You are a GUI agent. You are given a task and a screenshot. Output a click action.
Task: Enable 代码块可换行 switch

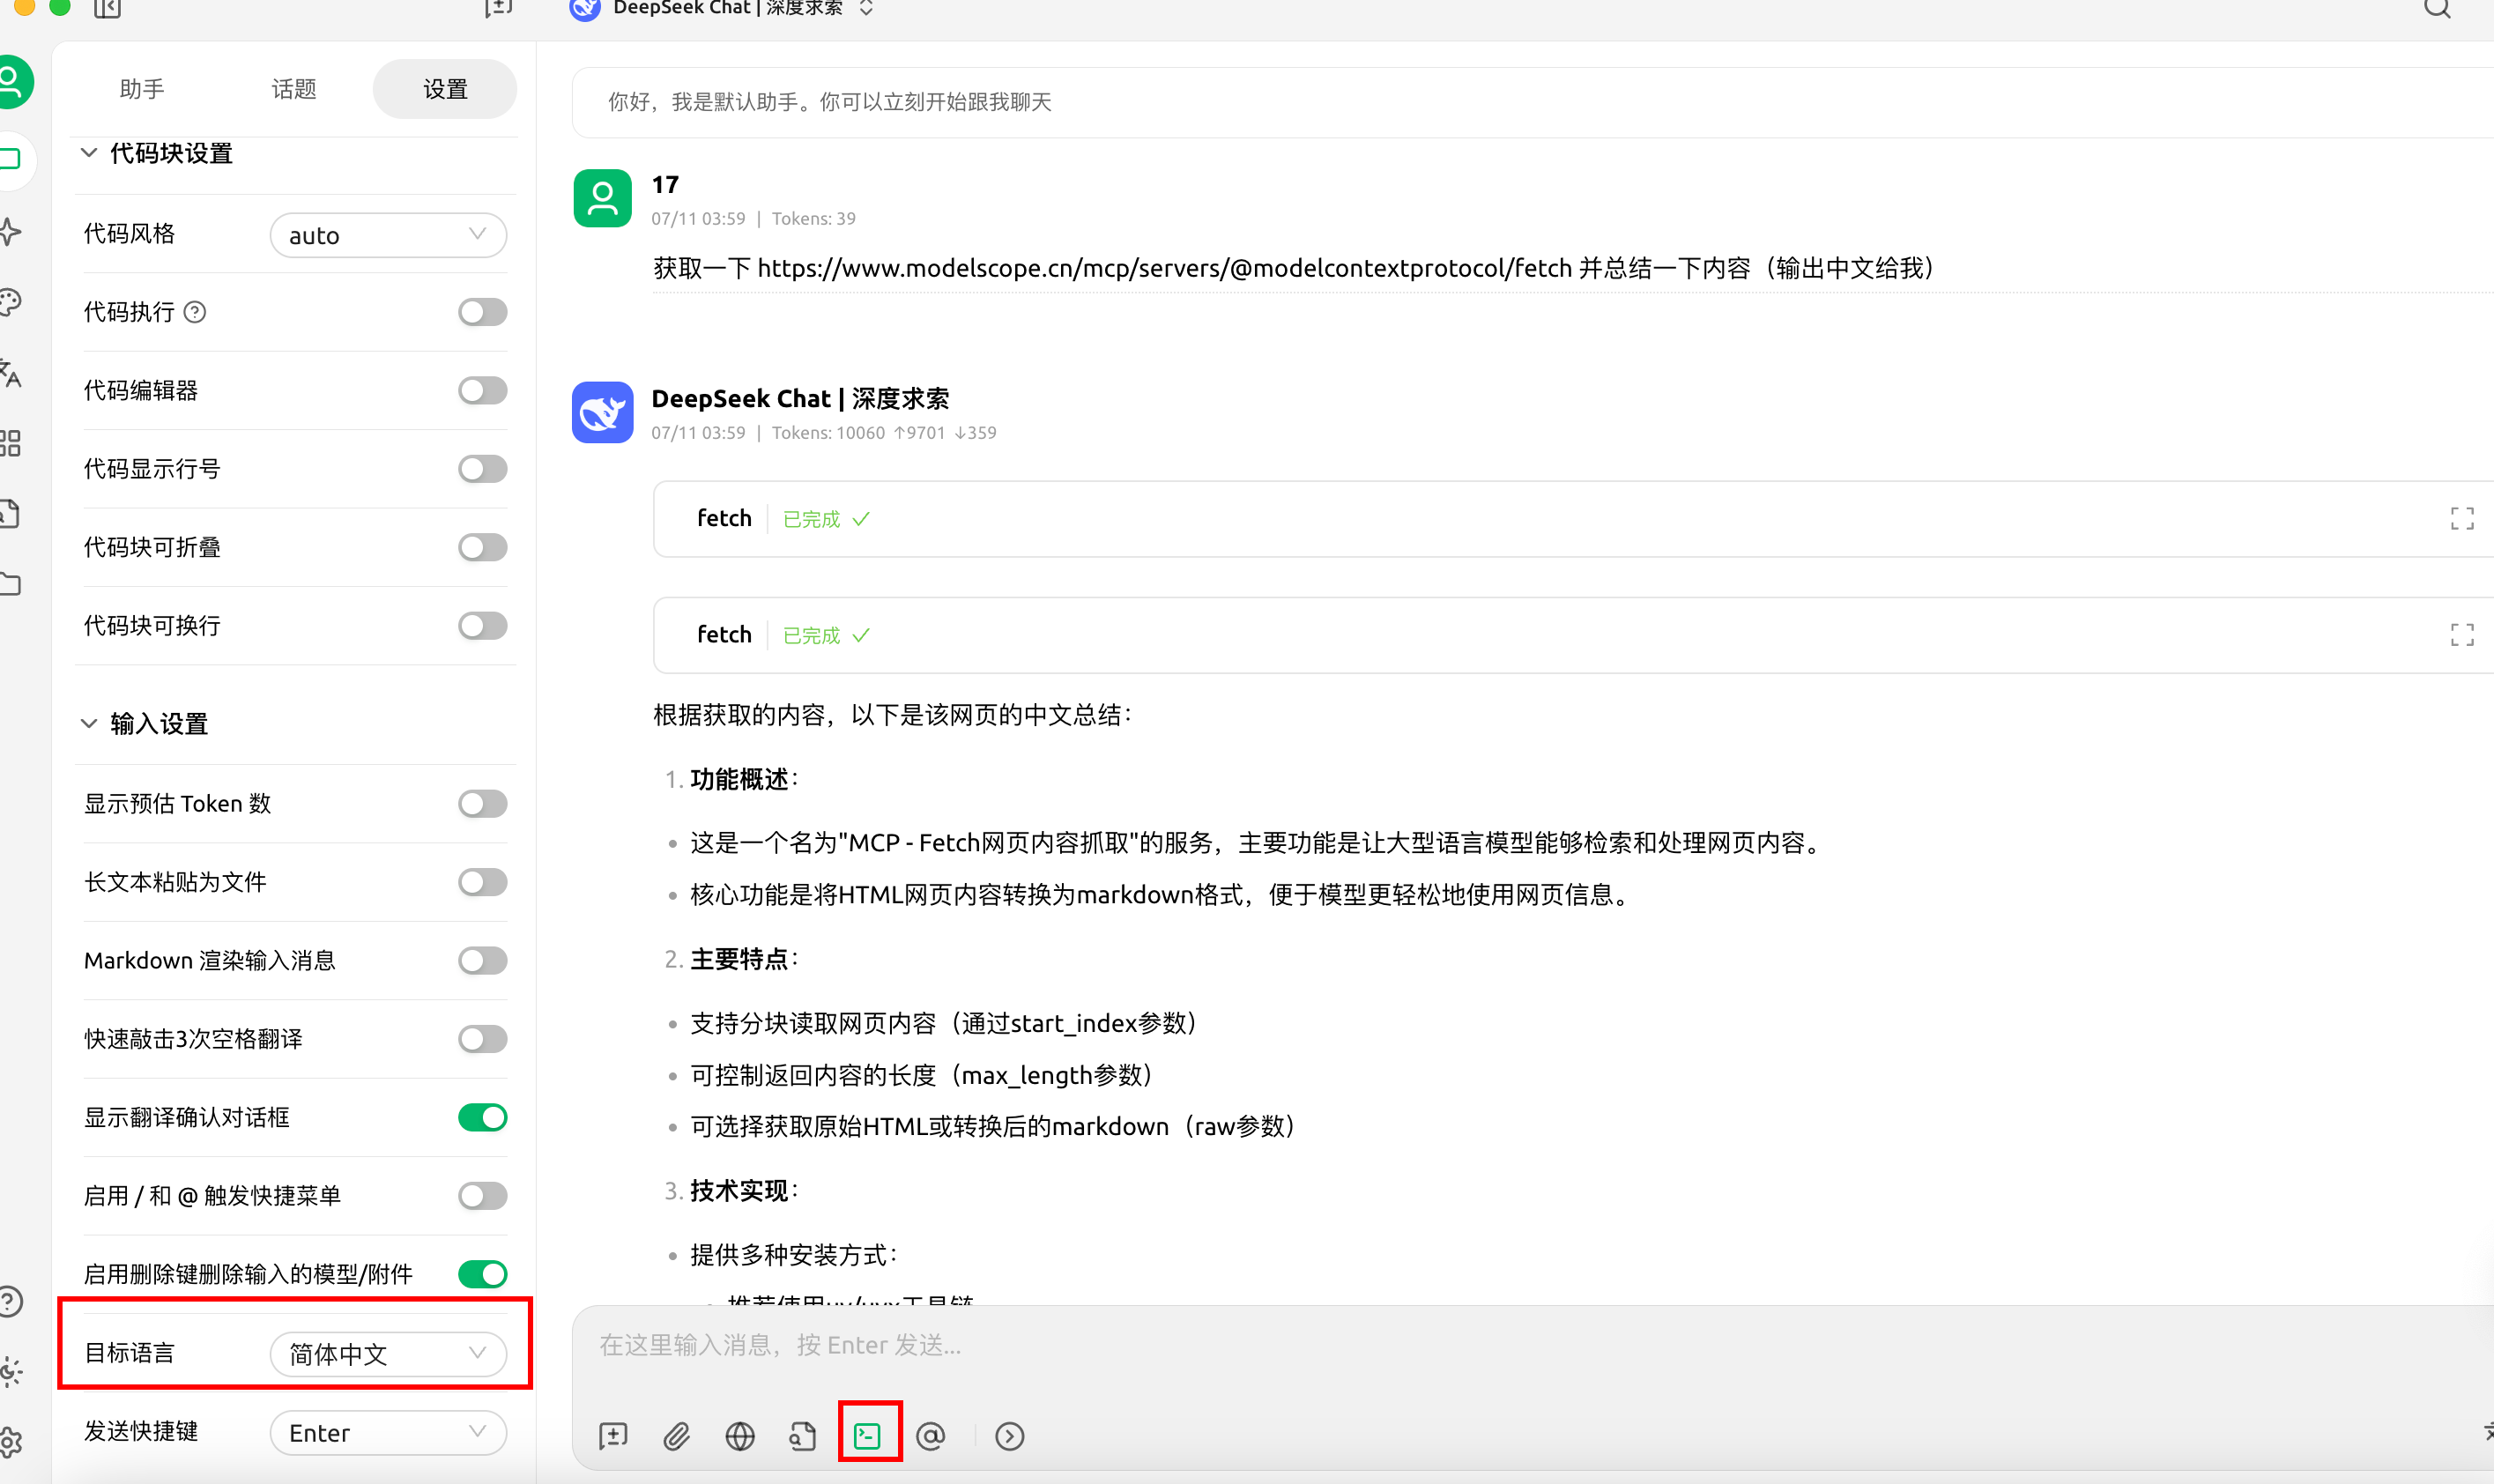point(482,626)
